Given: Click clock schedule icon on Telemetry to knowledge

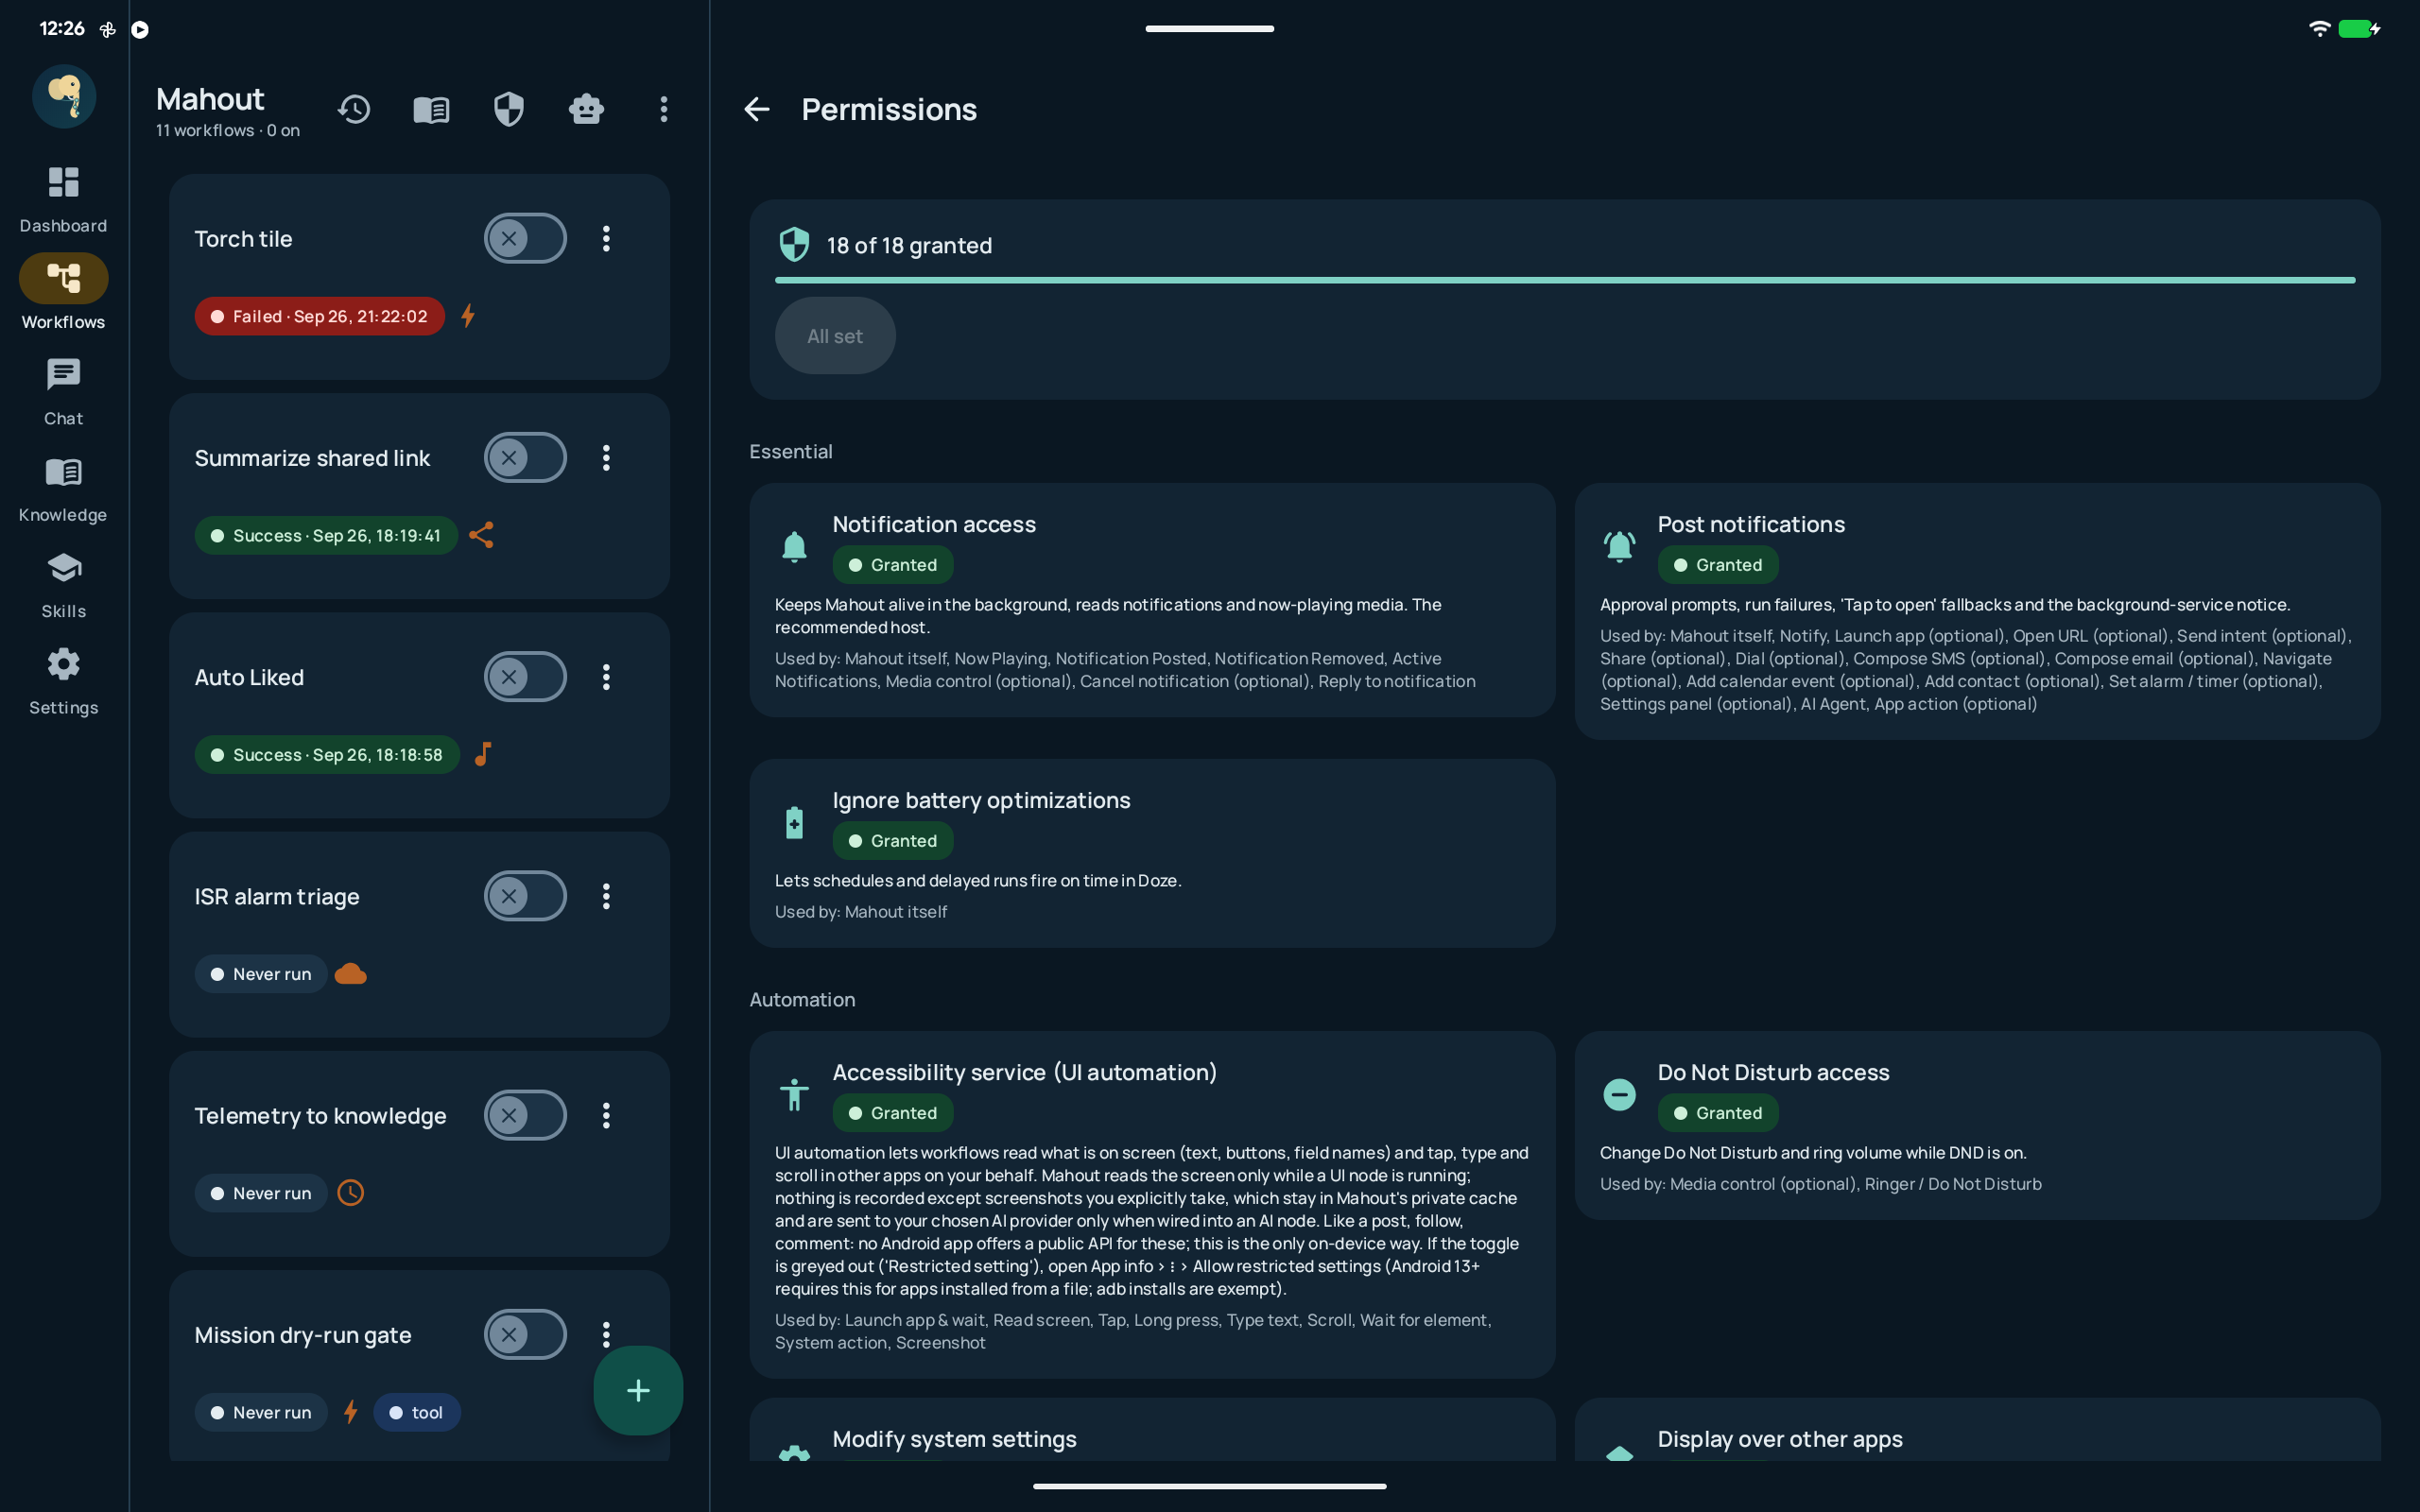Looking at the screenshot, I should (x=351, y=1193).
